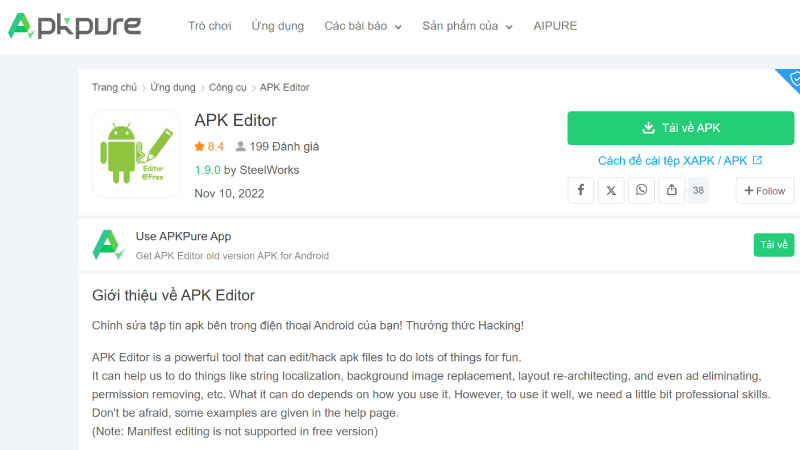Click the Follow button

765,190
